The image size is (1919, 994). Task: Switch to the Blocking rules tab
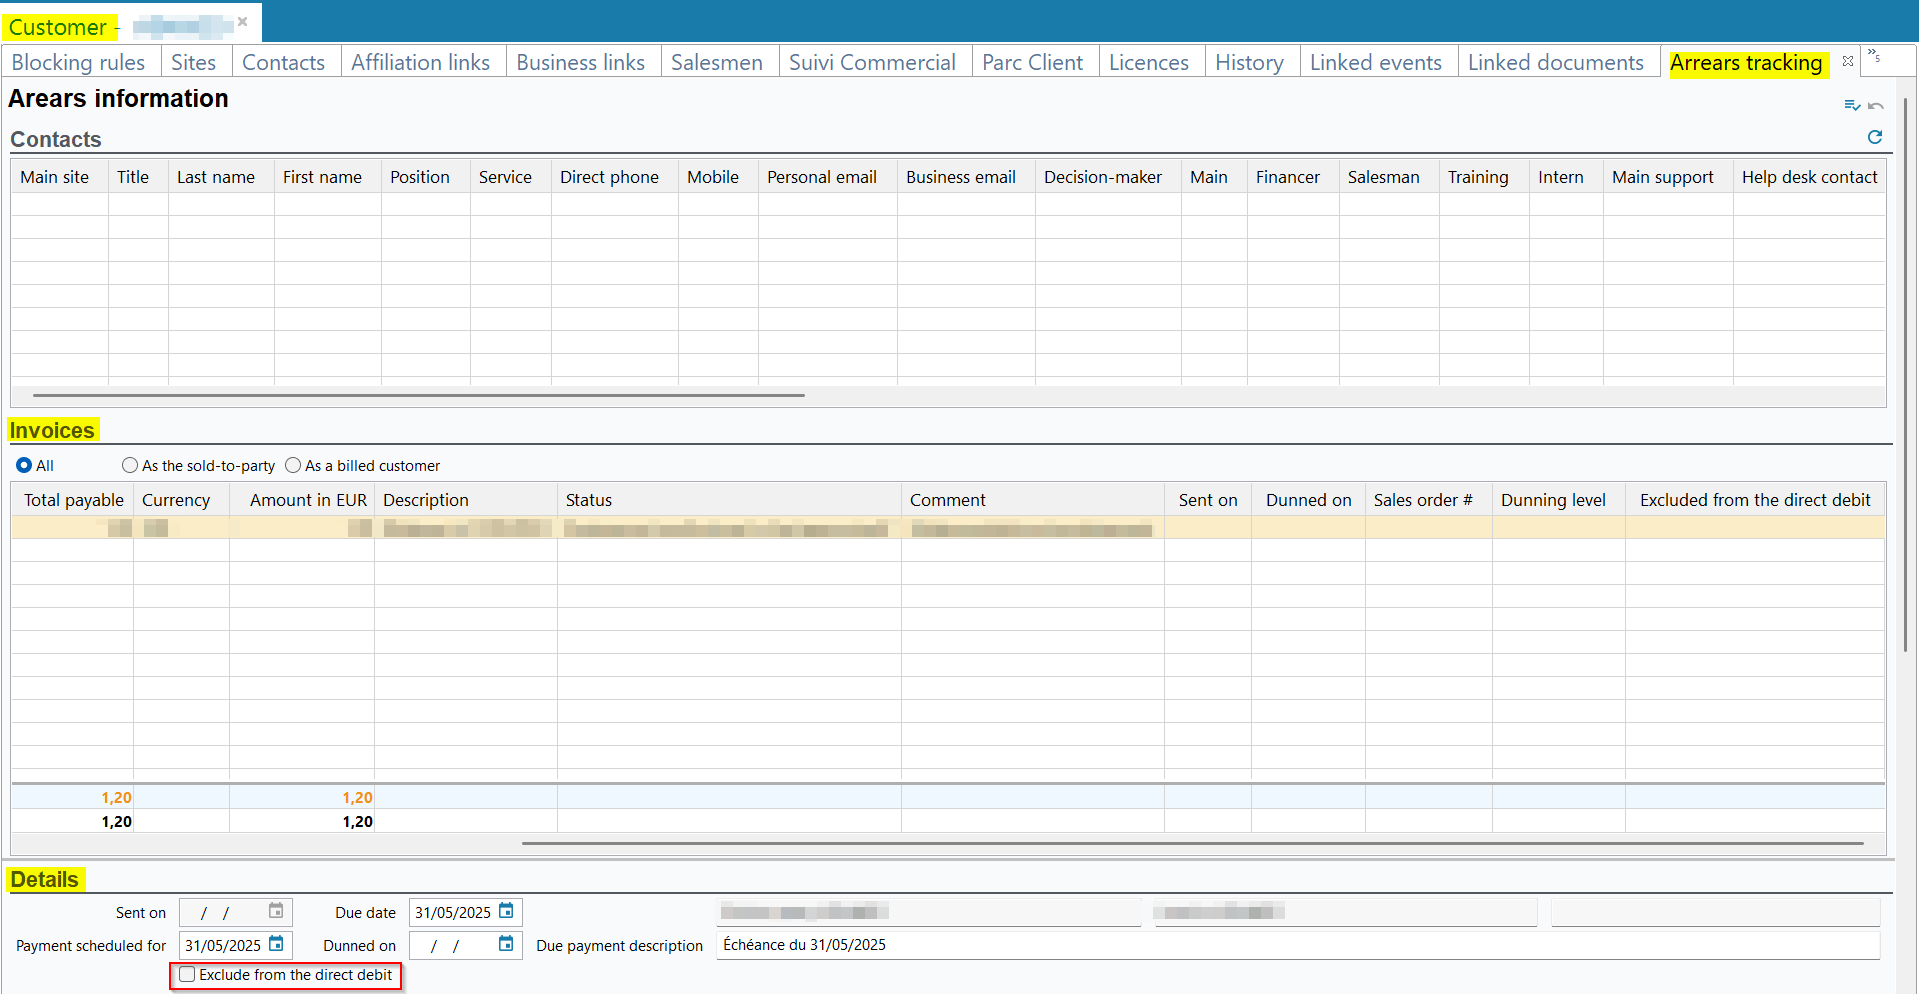click(78, 62)
